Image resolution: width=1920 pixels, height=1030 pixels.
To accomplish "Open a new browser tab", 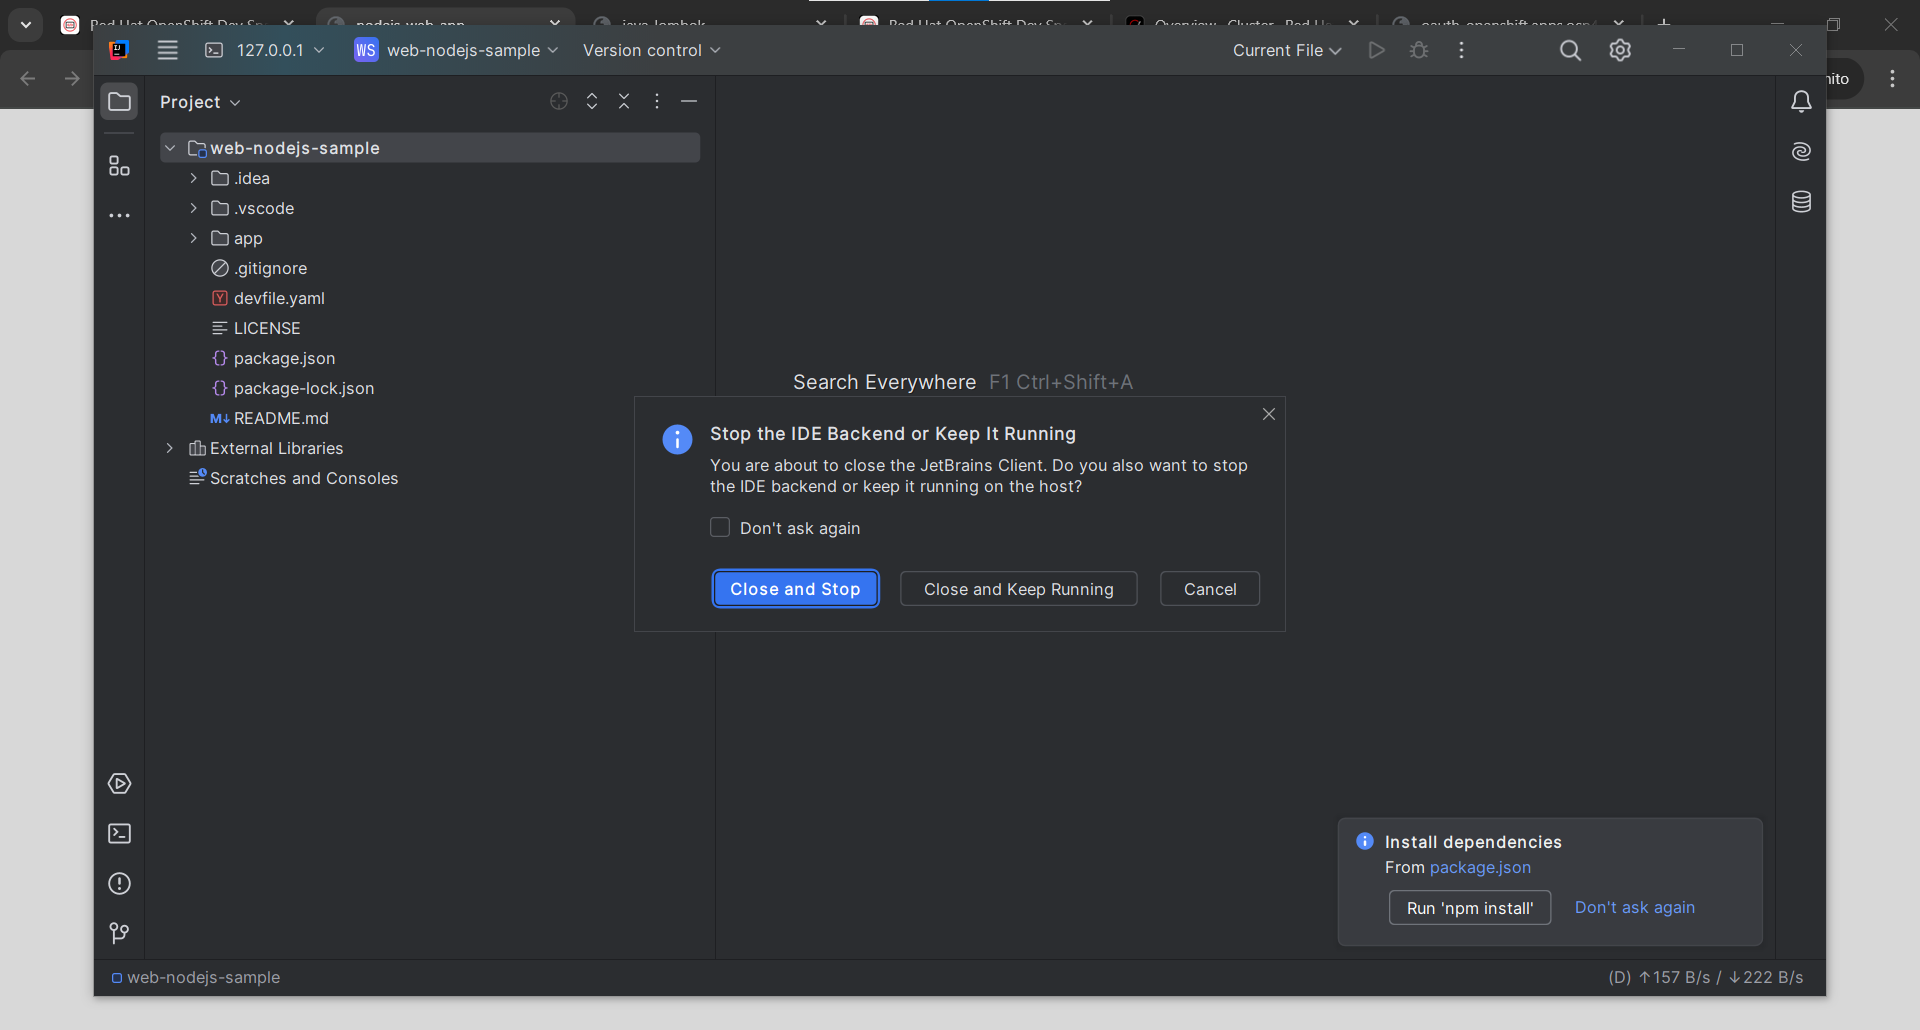I will coord(1664,22).
